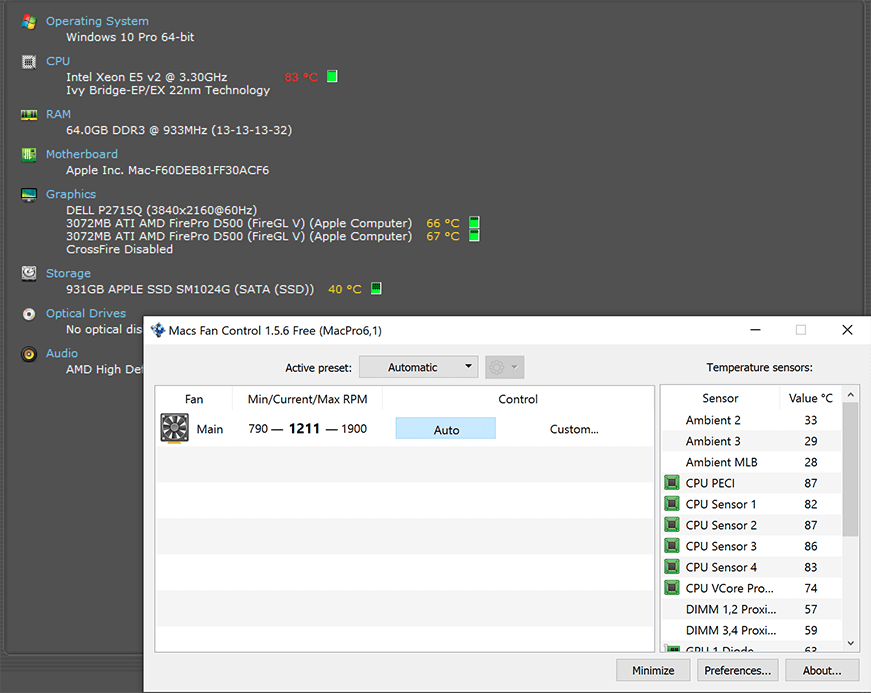
Task: Click the sensor list scroll down arrow
Action: [850, 643]
